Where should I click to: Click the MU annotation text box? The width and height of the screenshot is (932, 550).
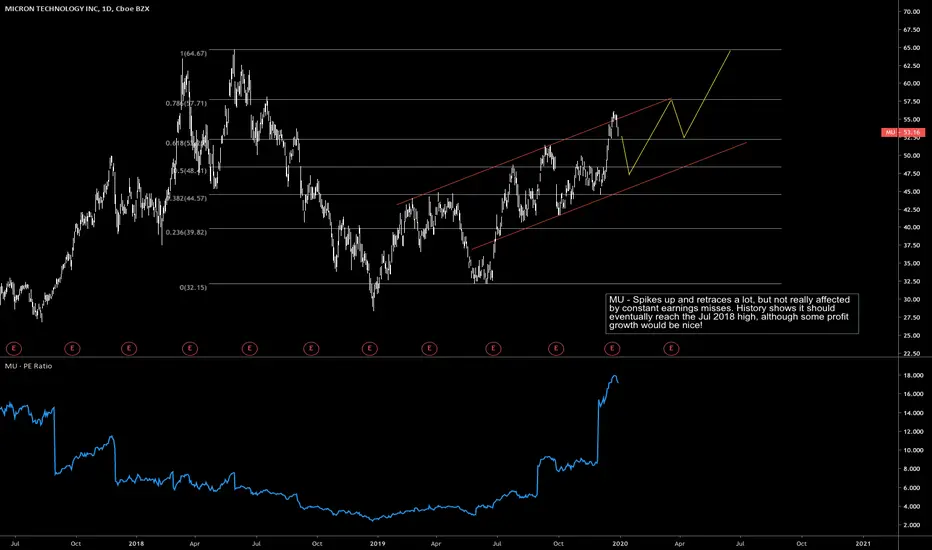pos(732,313)
